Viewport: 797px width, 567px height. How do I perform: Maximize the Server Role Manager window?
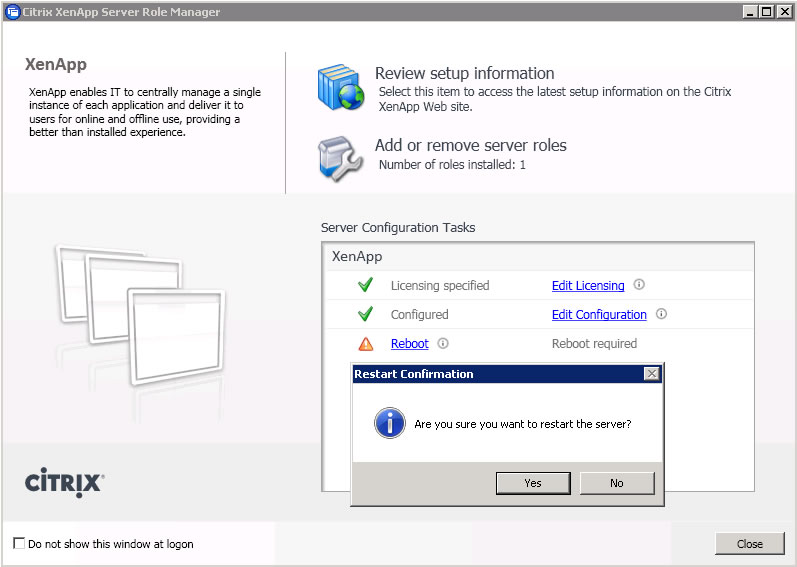pyautogui.click(x=767, y=12)
